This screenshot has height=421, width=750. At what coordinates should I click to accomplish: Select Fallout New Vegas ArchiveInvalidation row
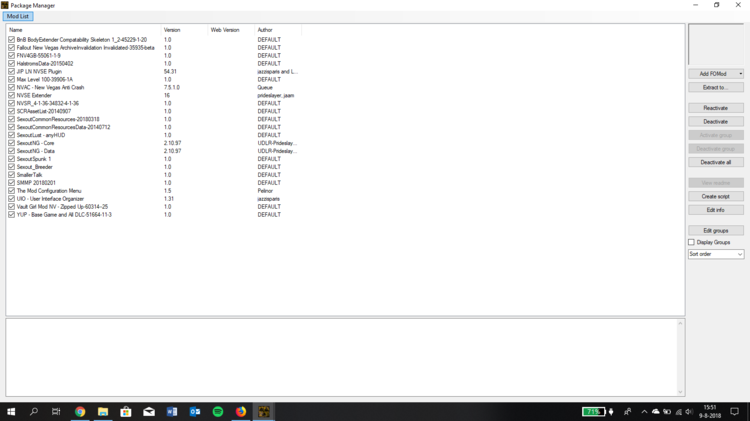86,47
